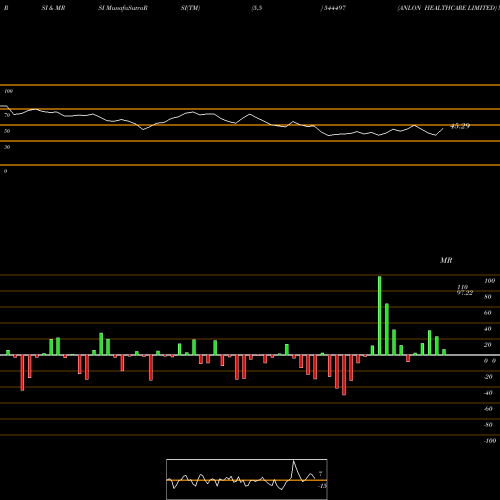
Task: Select the 544497 stock code text
Action: pos(334,8)
